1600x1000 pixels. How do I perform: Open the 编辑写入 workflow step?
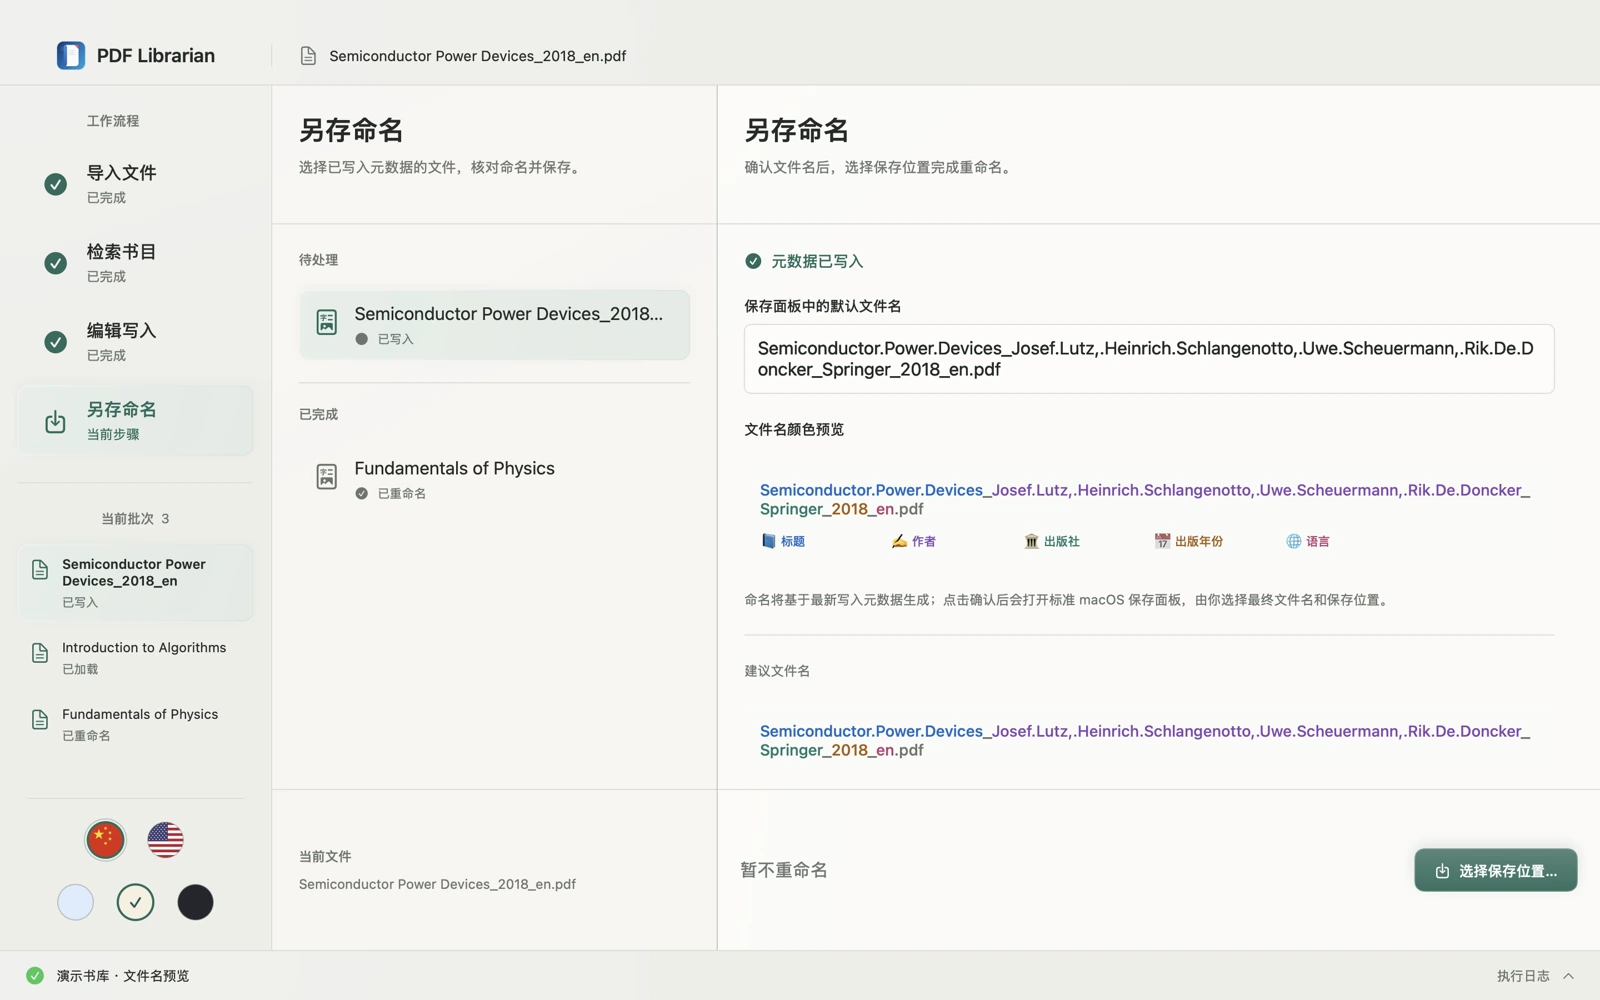point(135,342)
